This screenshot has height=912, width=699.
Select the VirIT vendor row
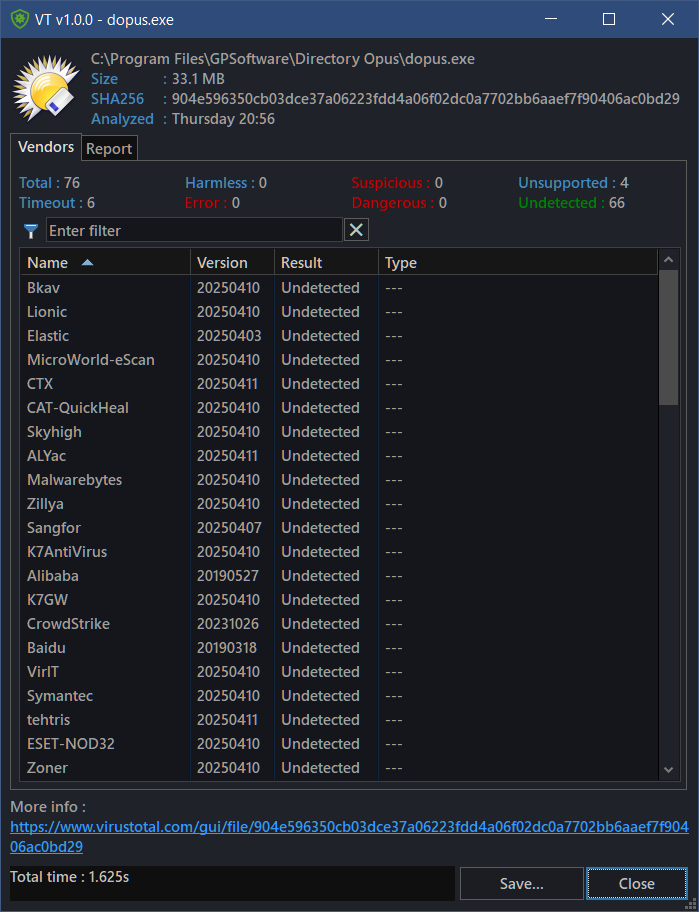click(339, 672)
